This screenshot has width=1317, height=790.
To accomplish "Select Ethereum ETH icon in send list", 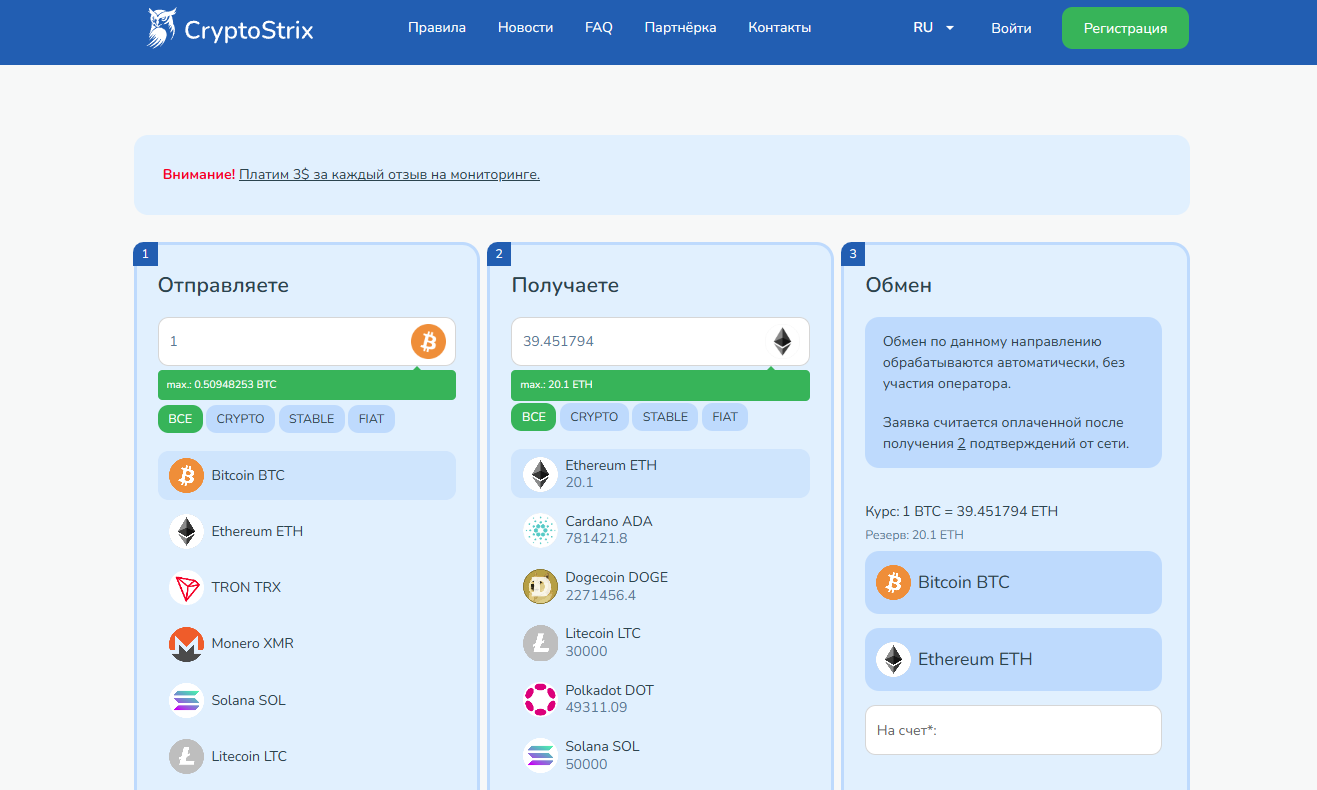I will click(x=186, y=531).
